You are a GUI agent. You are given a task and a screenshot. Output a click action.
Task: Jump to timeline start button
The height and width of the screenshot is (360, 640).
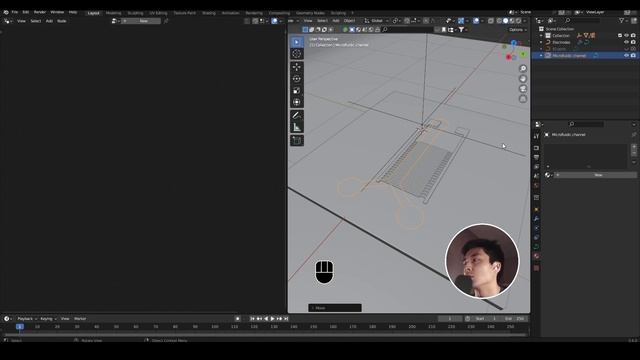(252, 319)
